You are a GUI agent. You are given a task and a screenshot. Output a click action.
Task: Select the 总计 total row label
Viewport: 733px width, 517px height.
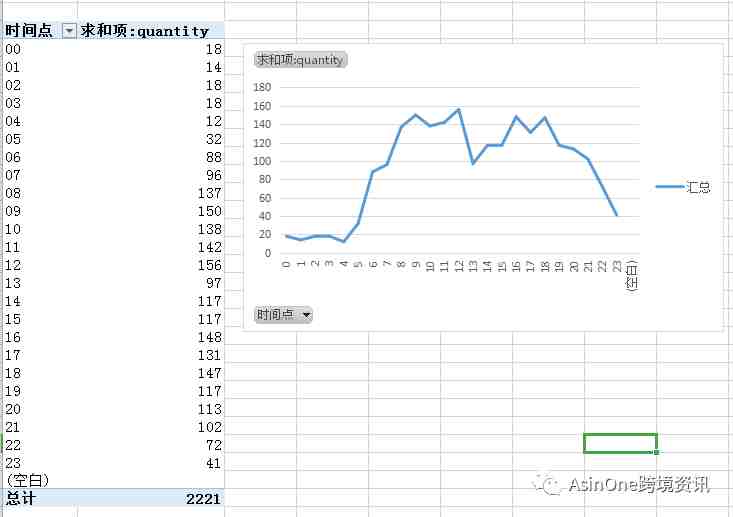pos(20,498)
